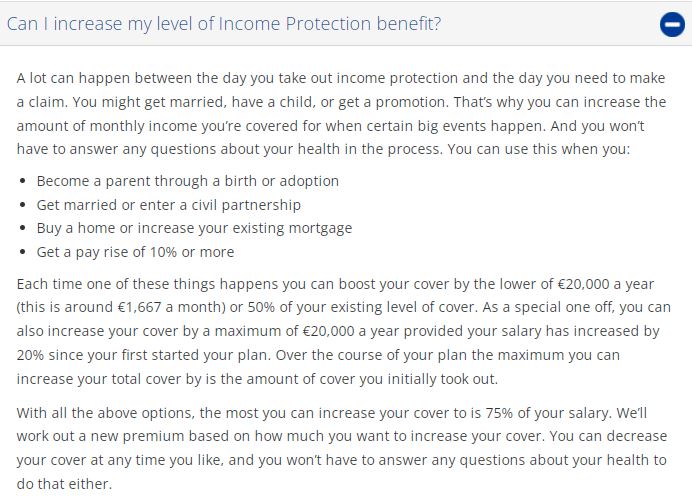Collapse the FAQ using the minus icon
The image size is (692, 499).
click(x=672, y=24)
